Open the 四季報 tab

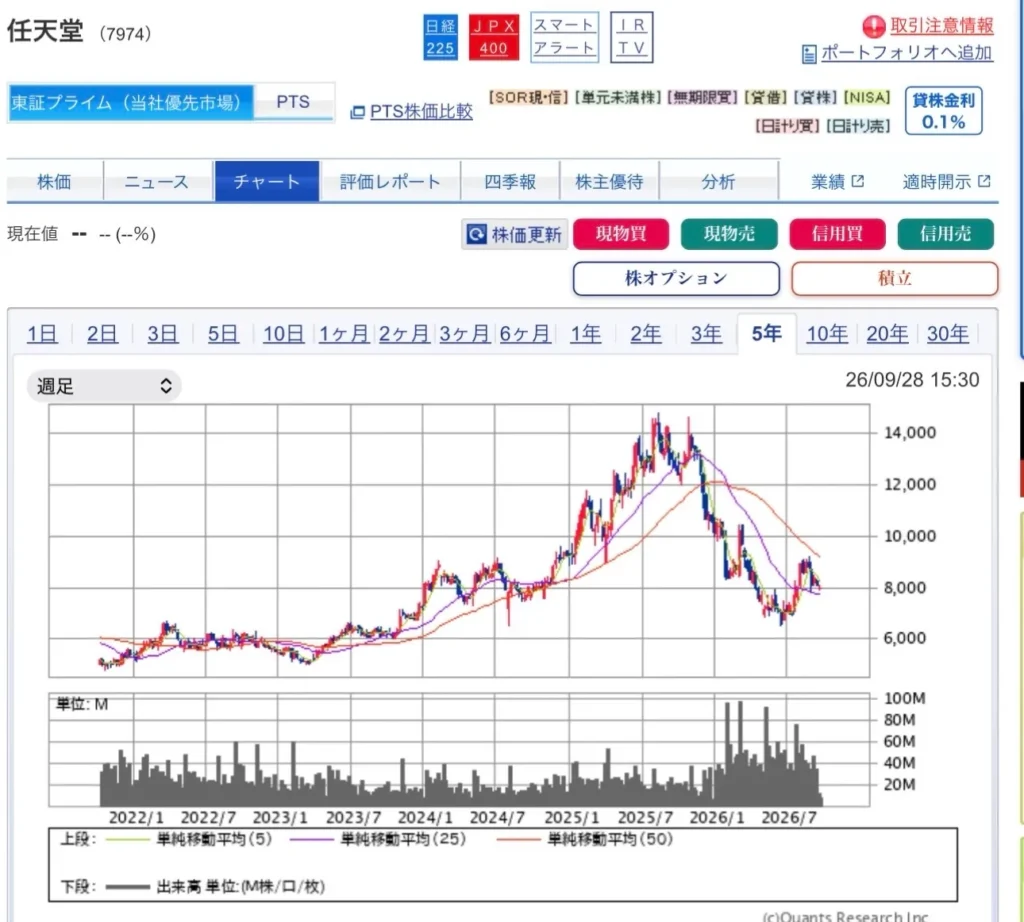510,182
